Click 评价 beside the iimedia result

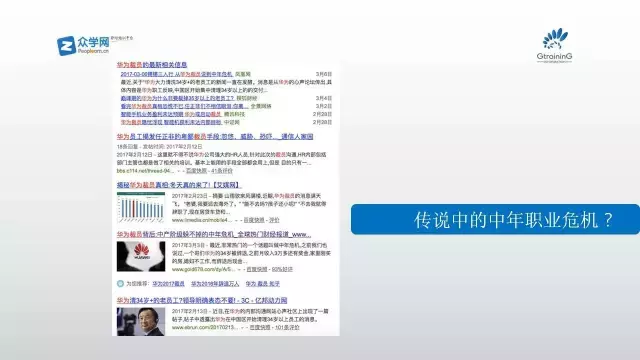pyautogui.click(x=274, y=220)
